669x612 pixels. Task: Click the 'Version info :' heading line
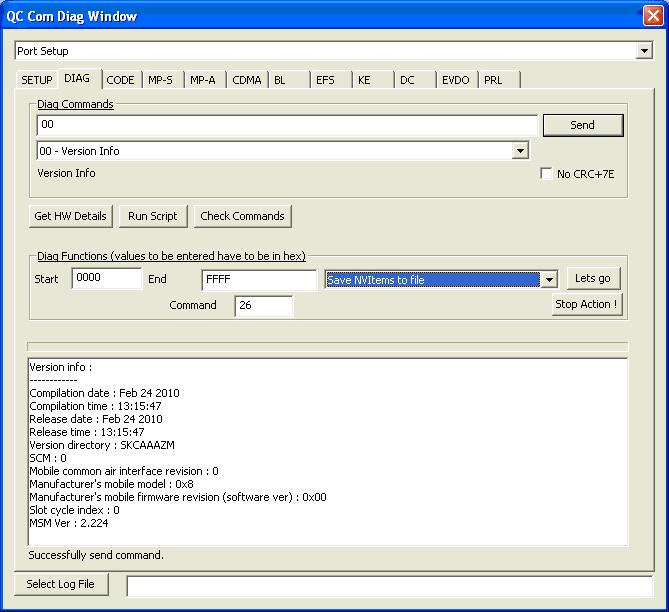click(x=61, y=367)
